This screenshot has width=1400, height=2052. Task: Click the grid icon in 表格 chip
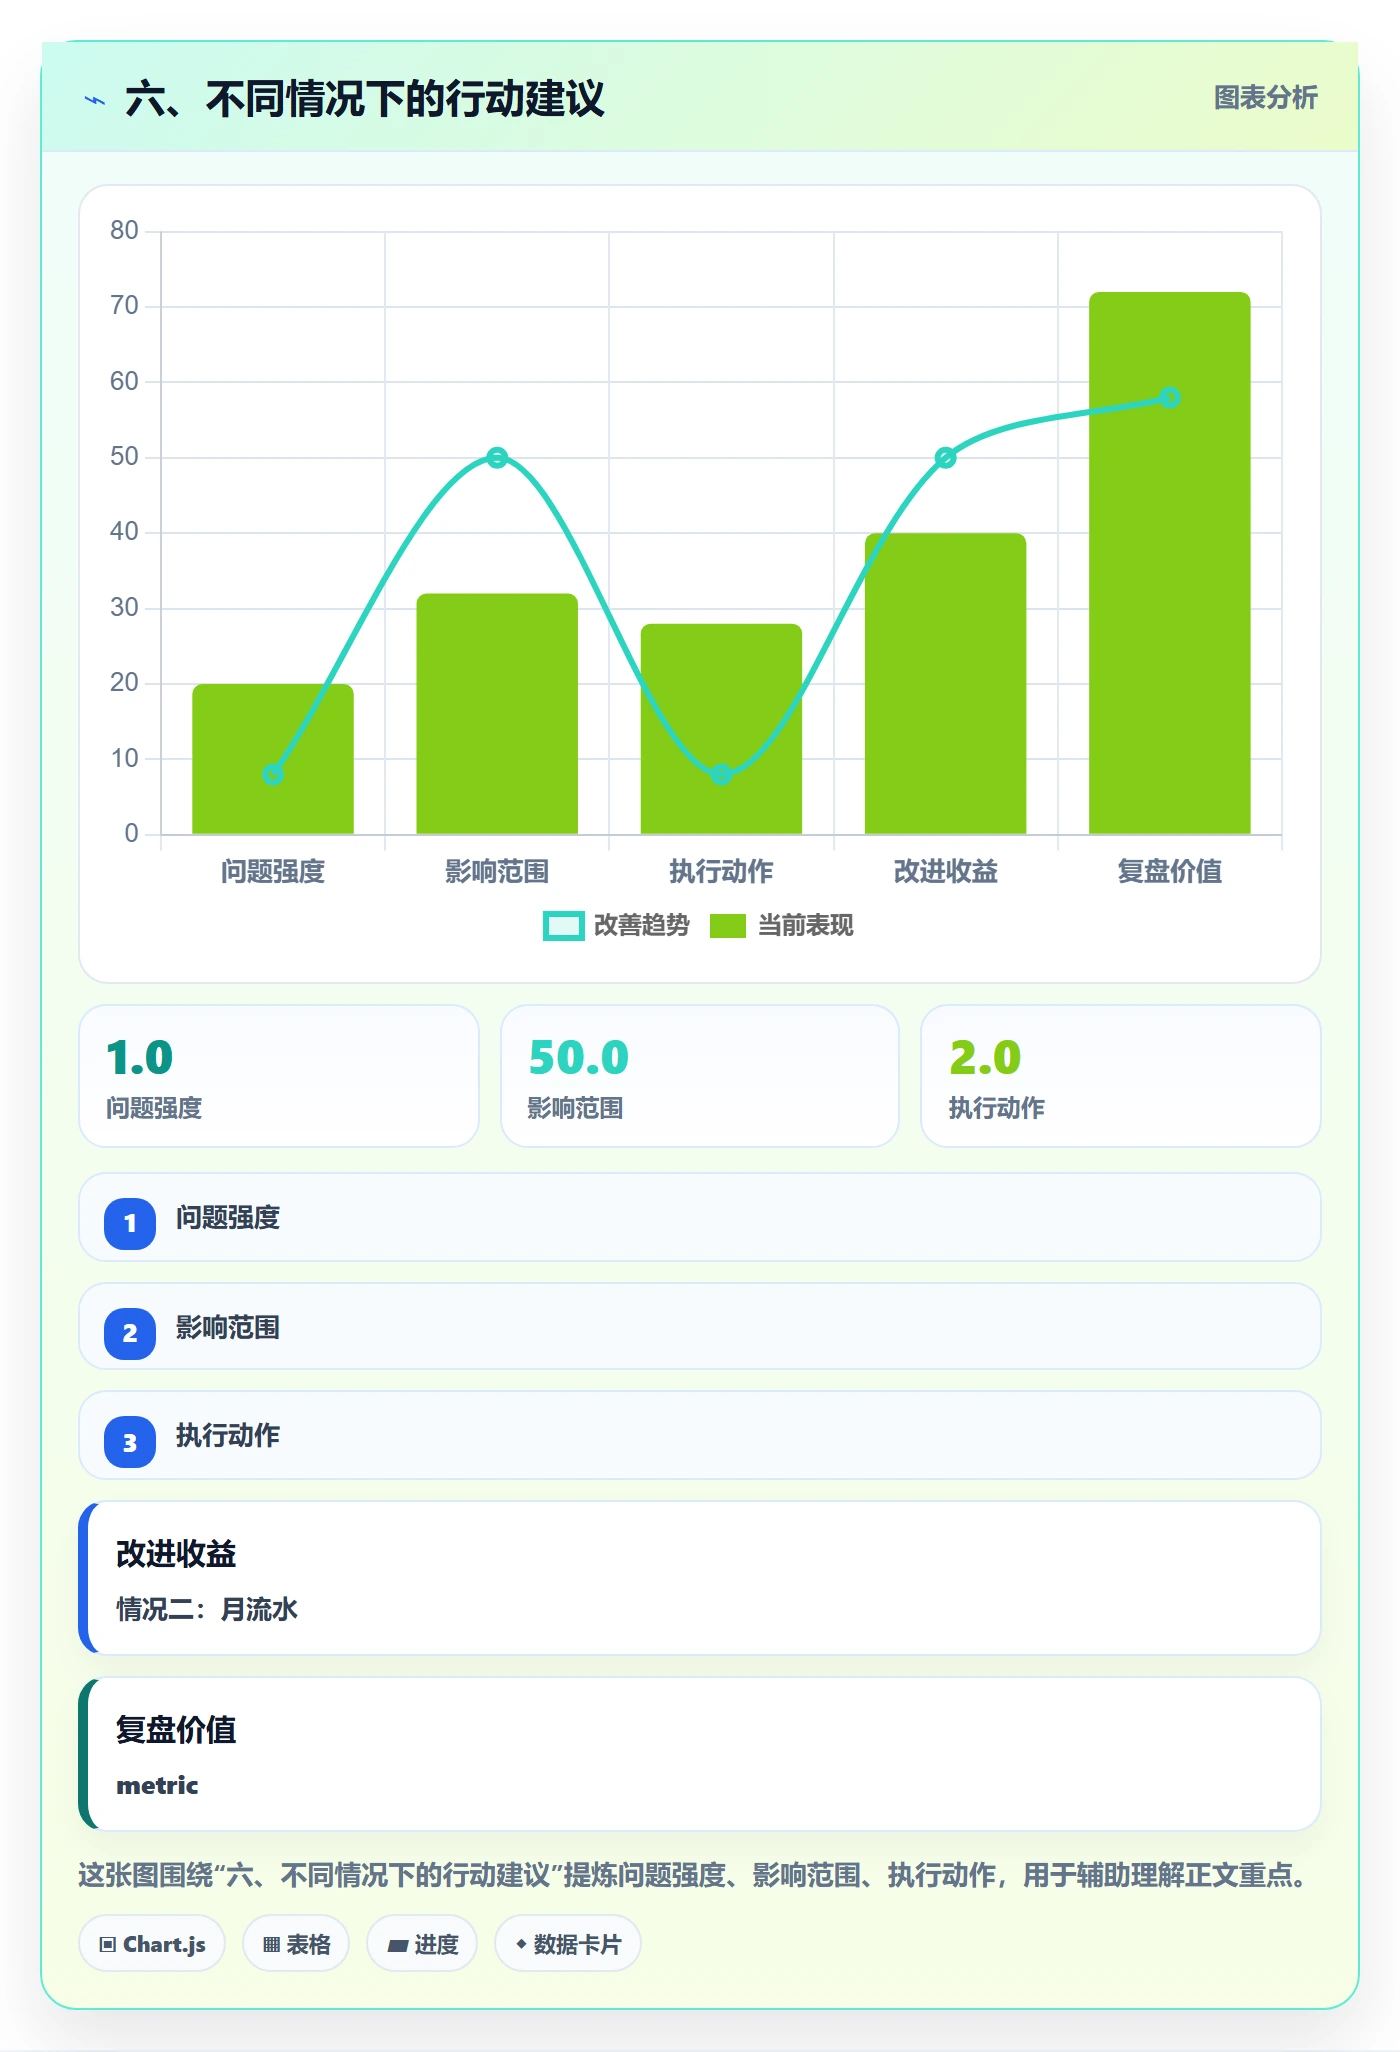click(x=271, y=1945)
